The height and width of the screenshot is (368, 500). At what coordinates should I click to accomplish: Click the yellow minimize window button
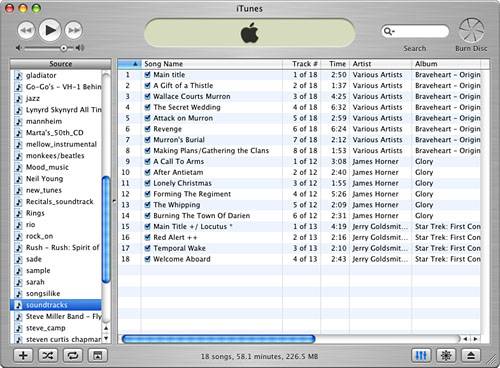coord(23,8)
